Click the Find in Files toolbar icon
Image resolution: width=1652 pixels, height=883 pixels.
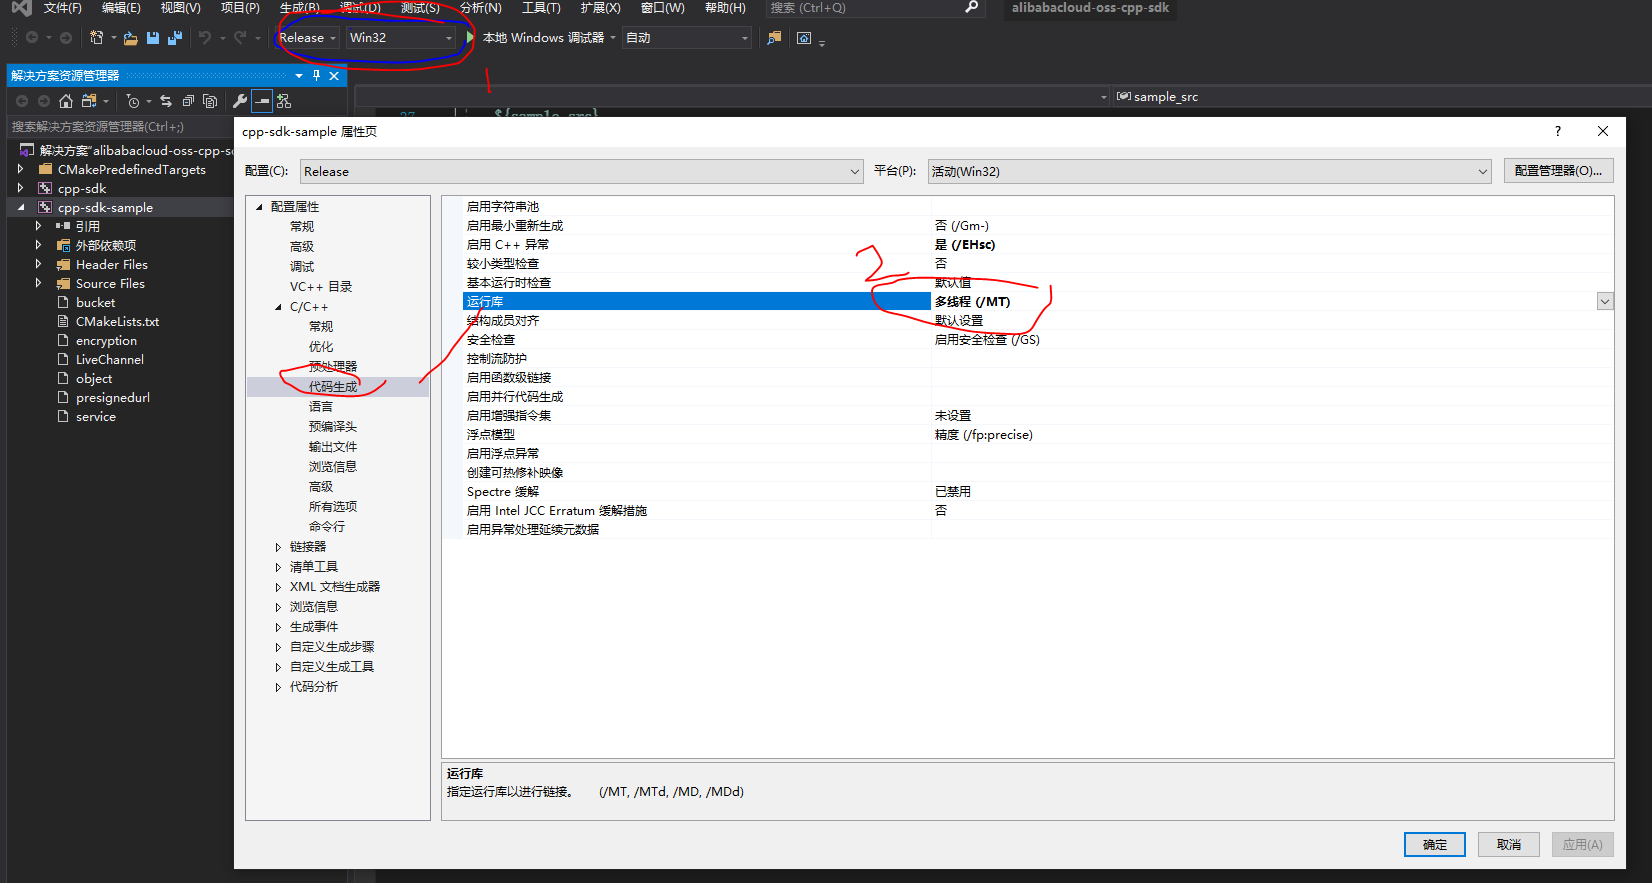click(x=774, y=38)
